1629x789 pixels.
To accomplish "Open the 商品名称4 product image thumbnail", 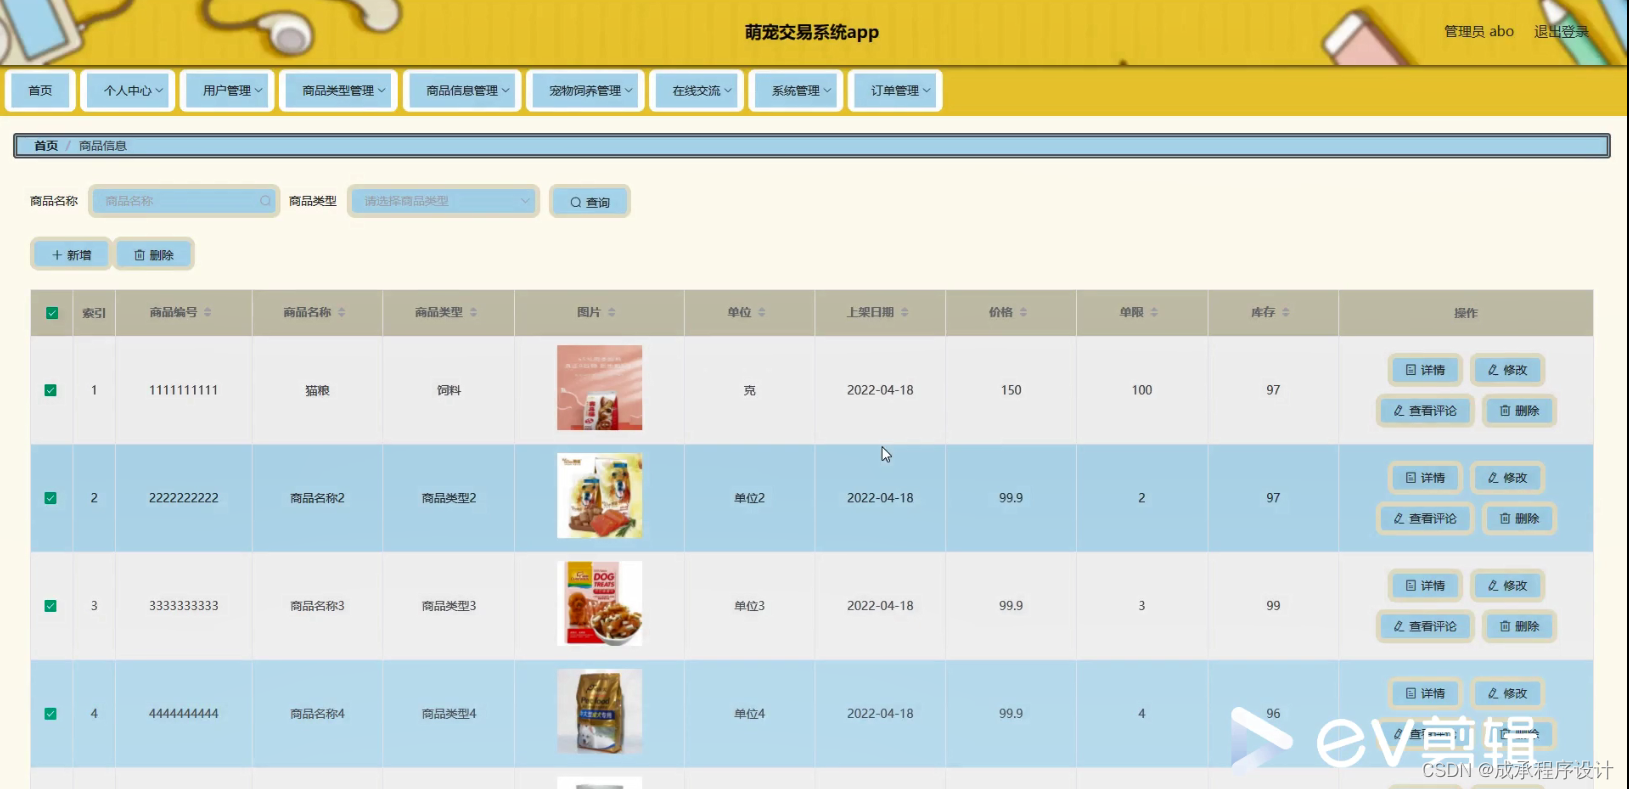I will coord(600,712).
